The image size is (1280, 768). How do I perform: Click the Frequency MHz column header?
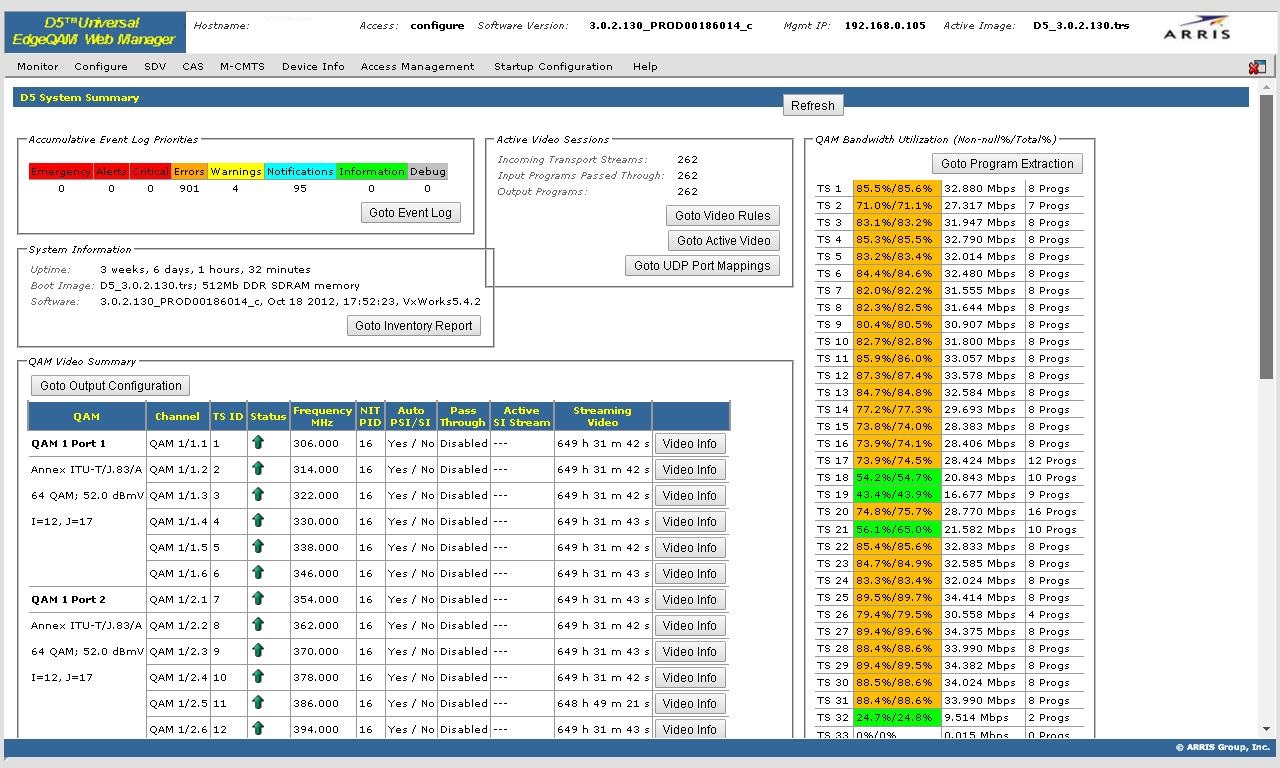[322, 417]
